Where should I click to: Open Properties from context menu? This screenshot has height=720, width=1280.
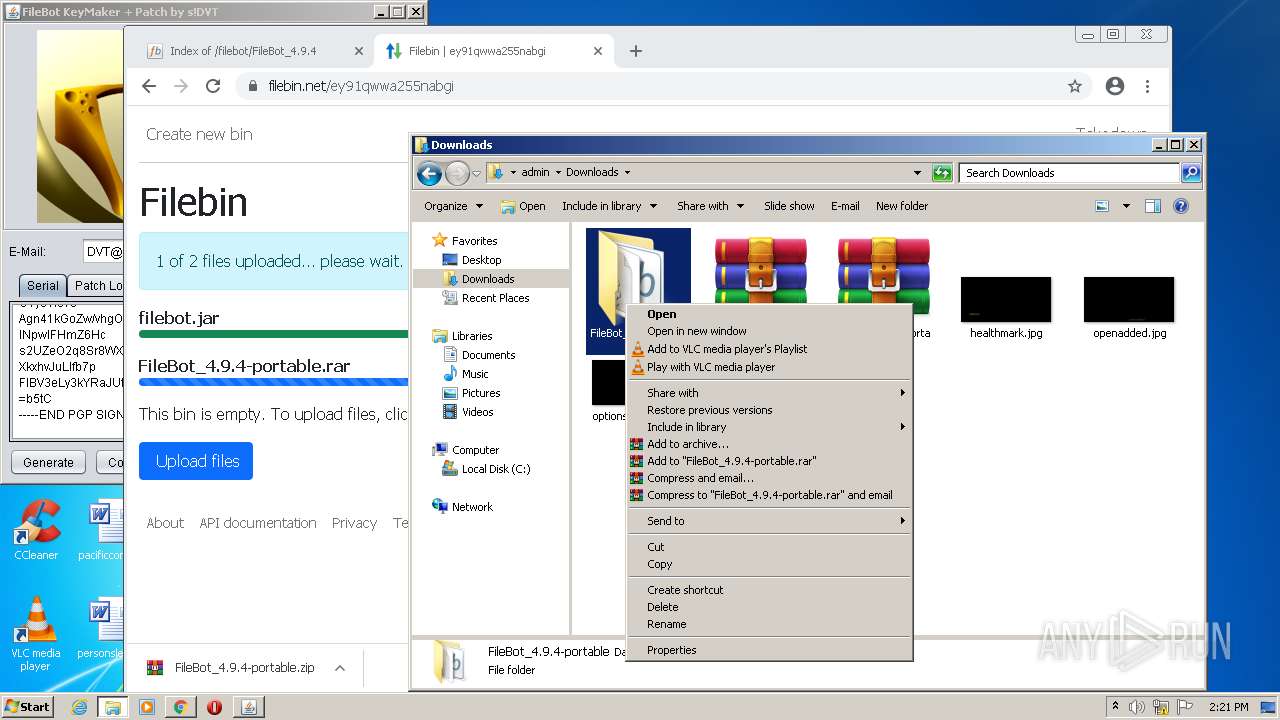[x=769, y=650]
